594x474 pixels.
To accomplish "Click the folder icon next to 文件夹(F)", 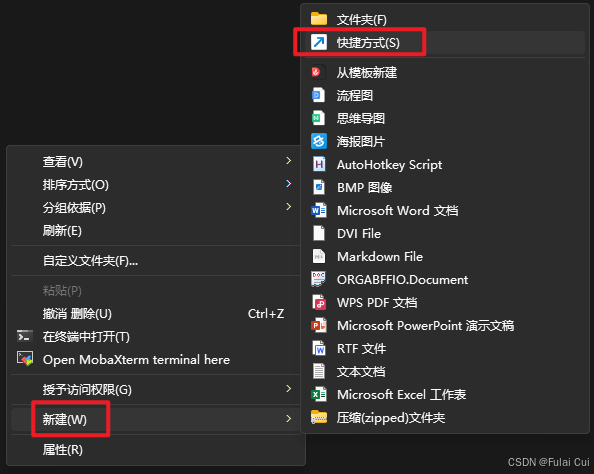I will pos(319,19).
